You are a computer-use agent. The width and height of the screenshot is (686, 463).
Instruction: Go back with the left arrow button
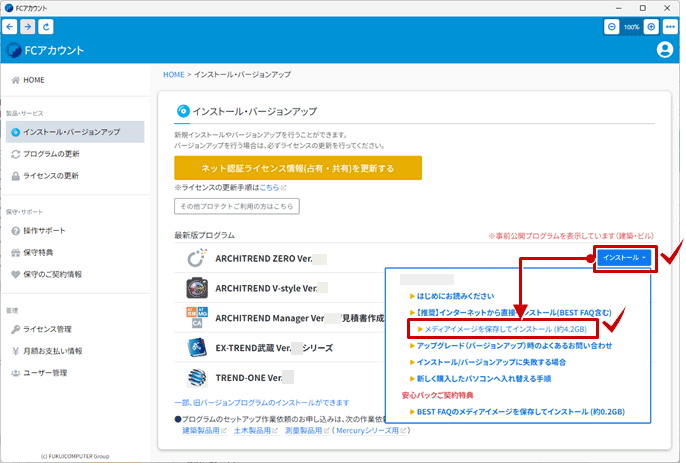[x=10, y=27]
